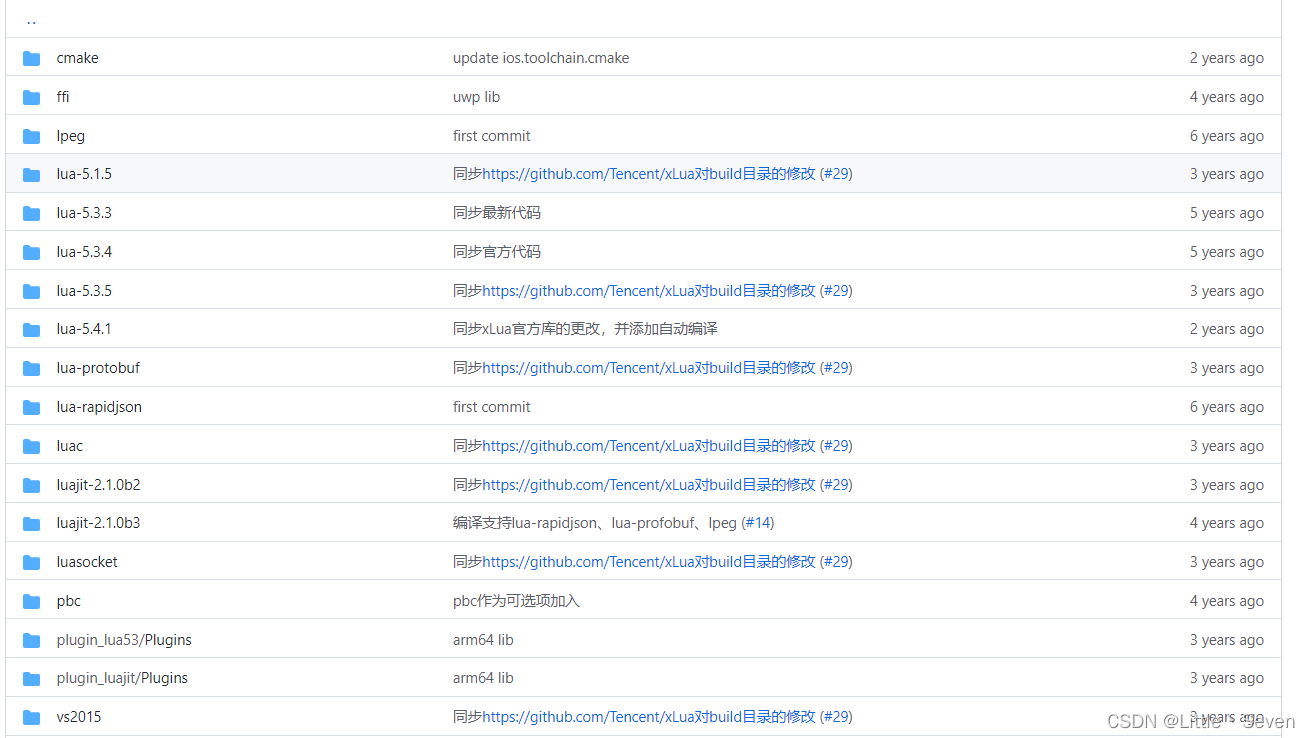Click the folder icon beside lua-5.1.5
The width and height of the screenshot is (1310, 738).
tap(31, 173)
